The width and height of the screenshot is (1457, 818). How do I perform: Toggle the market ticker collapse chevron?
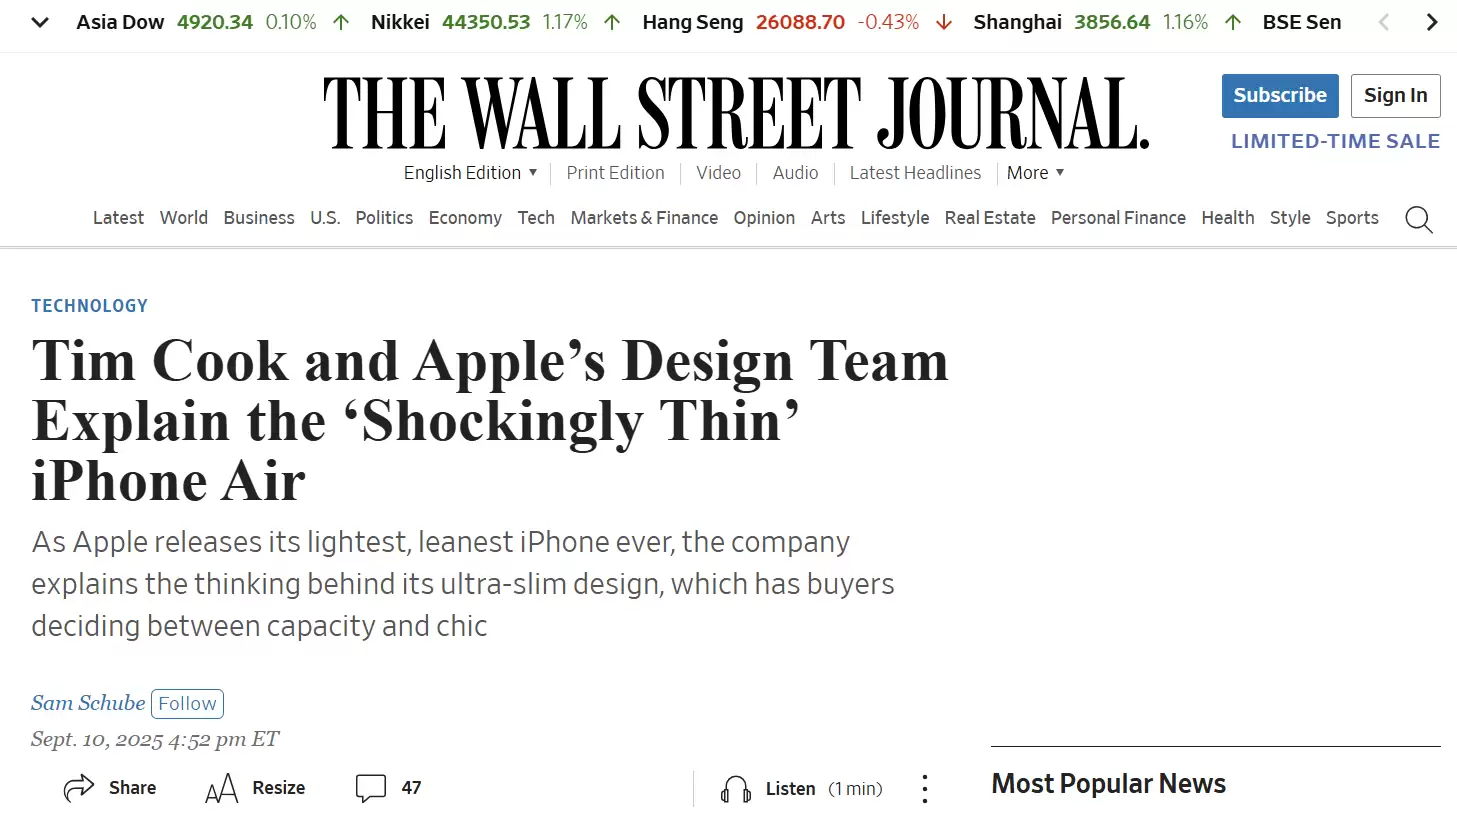pos(38,21)
